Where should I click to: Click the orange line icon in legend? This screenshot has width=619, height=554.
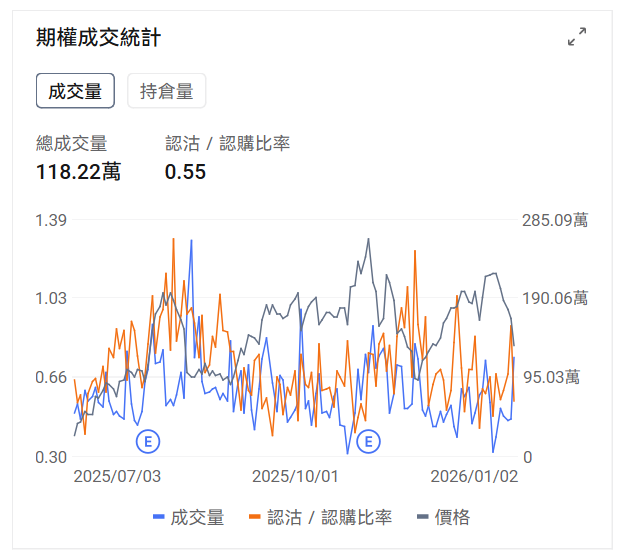tap(254, 517)
